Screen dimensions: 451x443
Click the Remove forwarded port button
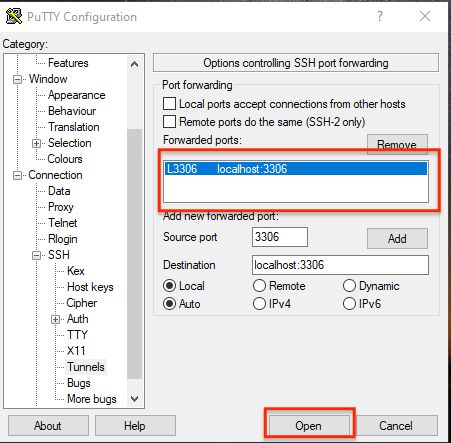(x=397, y=144)
